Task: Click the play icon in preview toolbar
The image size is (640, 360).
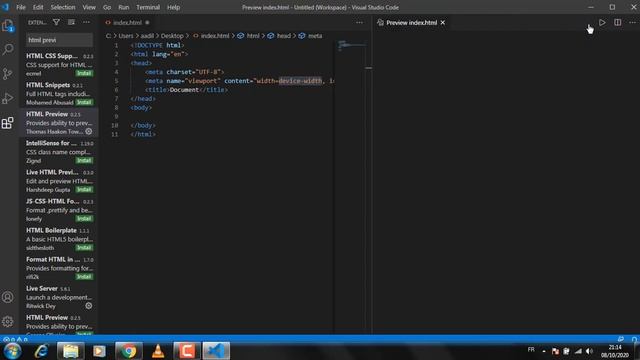Action: (x=602, y=22)
